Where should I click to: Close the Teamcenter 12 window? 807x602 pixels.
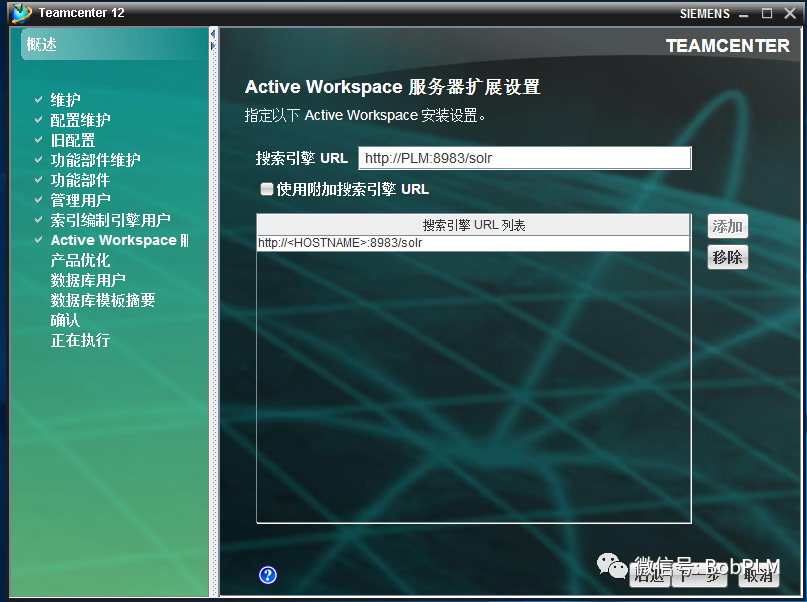[790, 13]
